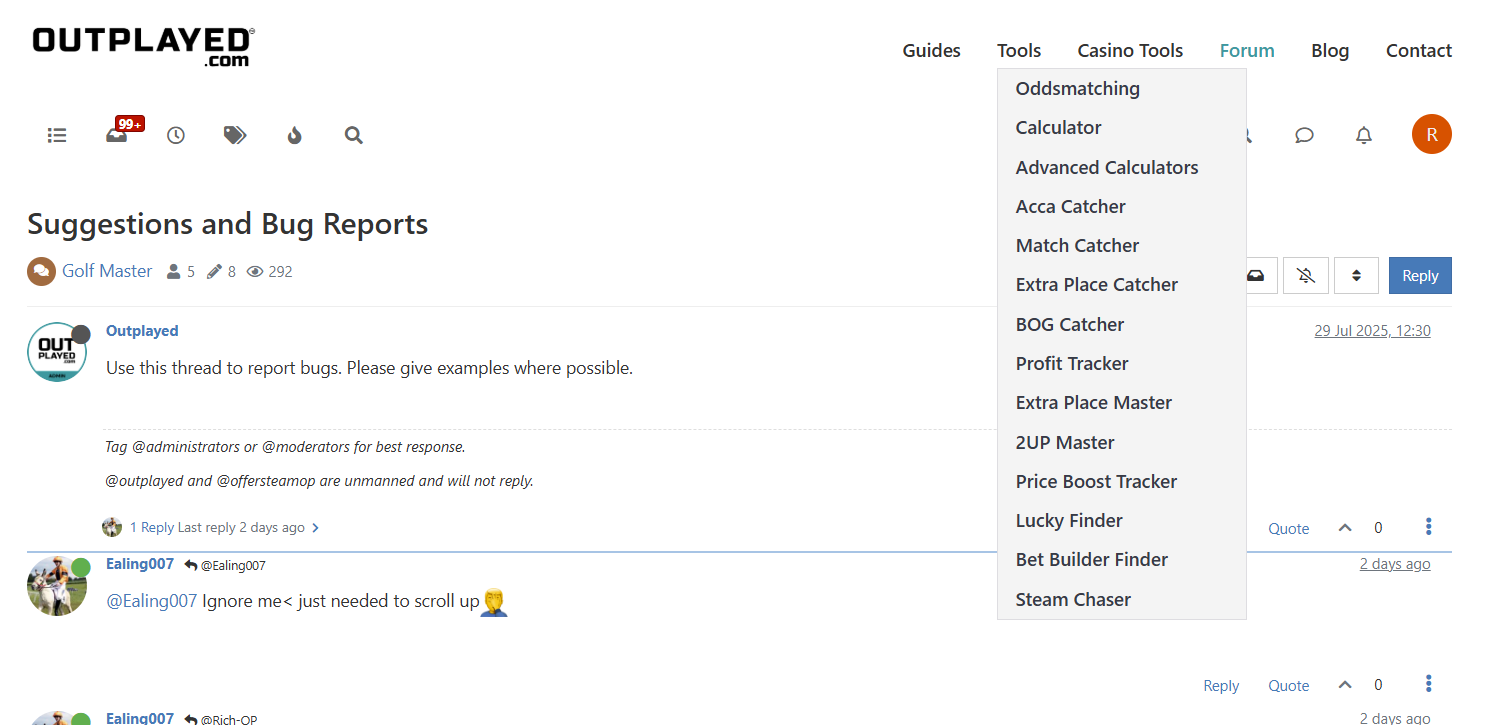Image resolution: width=1491 pixels, height=725 pixels.
Task: Click the Outplayed.com logo
Action: 143,46
